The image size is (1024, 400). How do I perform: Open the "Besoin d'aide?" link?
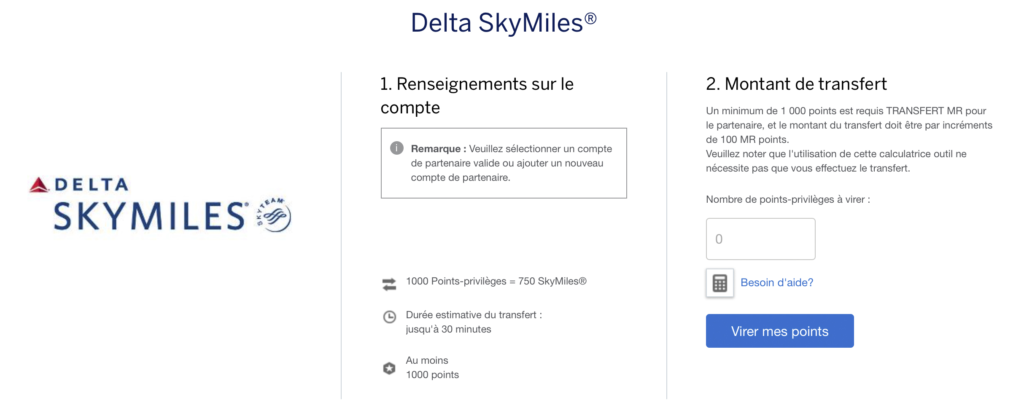point(777,283)
